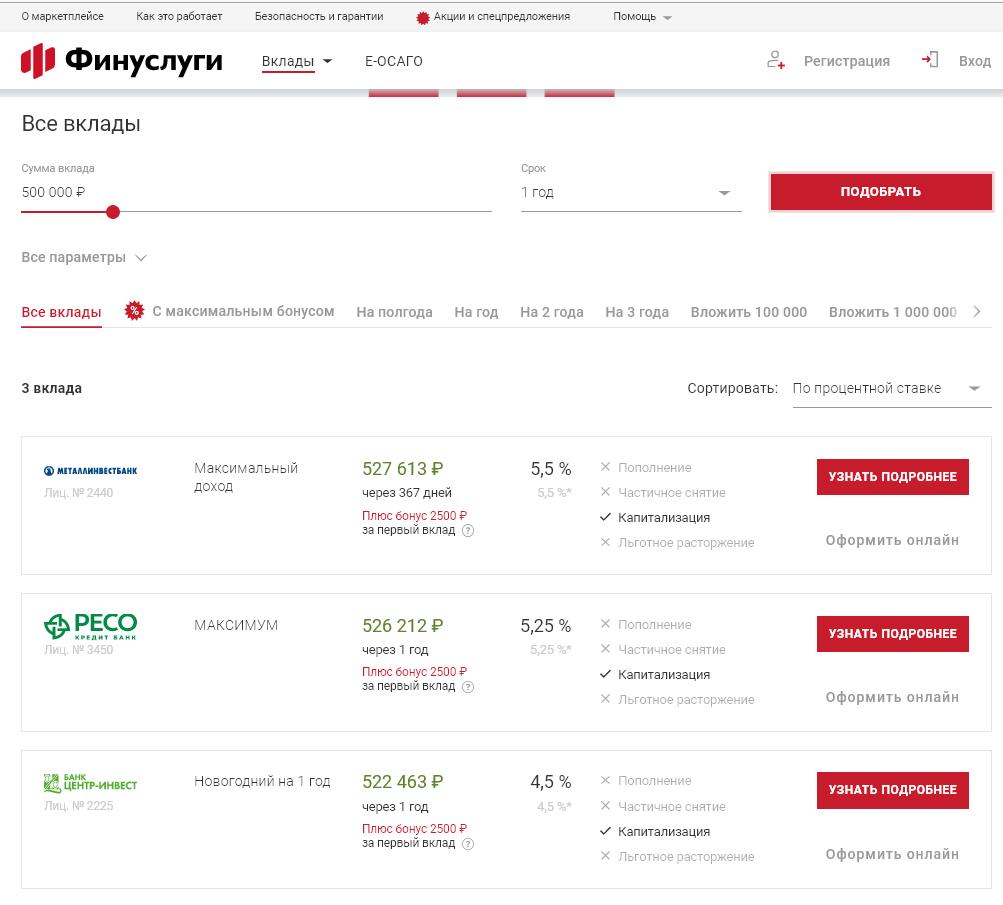1003x905 pixels.
Task: Click the registration user-plus icon
Action: click(775, 60)
